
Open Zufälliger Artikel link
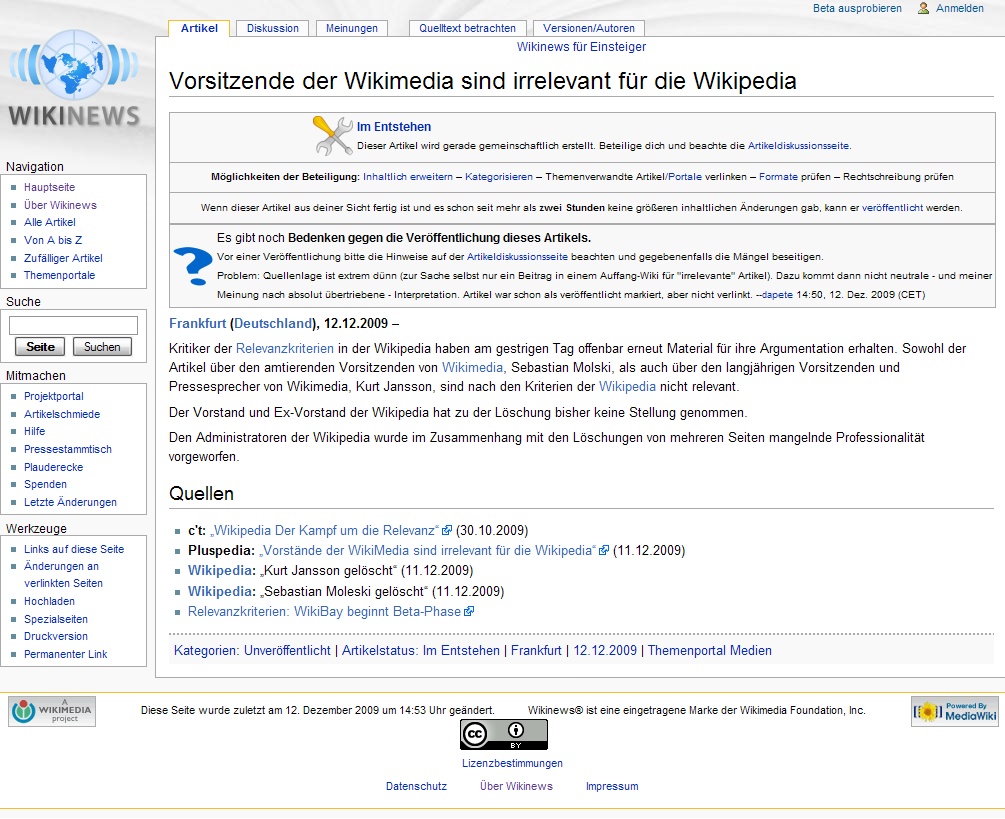point(63,258)
